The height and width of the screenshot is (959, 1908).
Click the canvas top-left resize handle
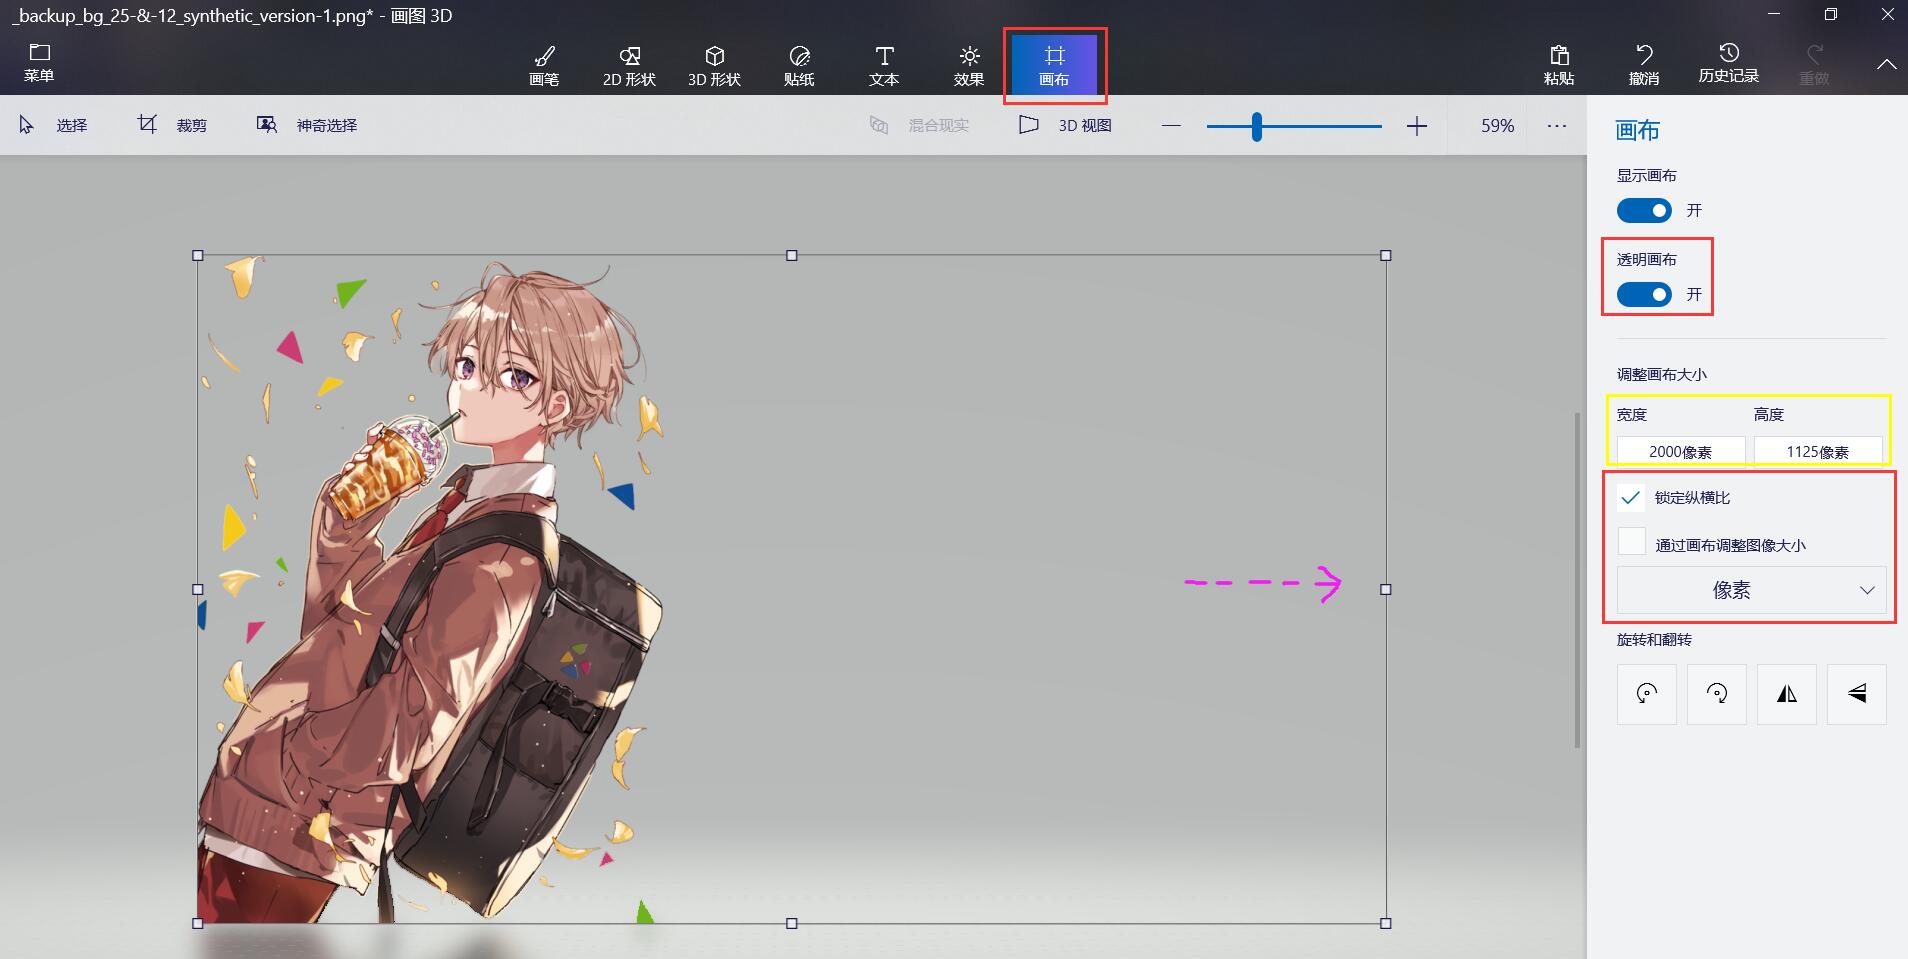tap(198, 256)
